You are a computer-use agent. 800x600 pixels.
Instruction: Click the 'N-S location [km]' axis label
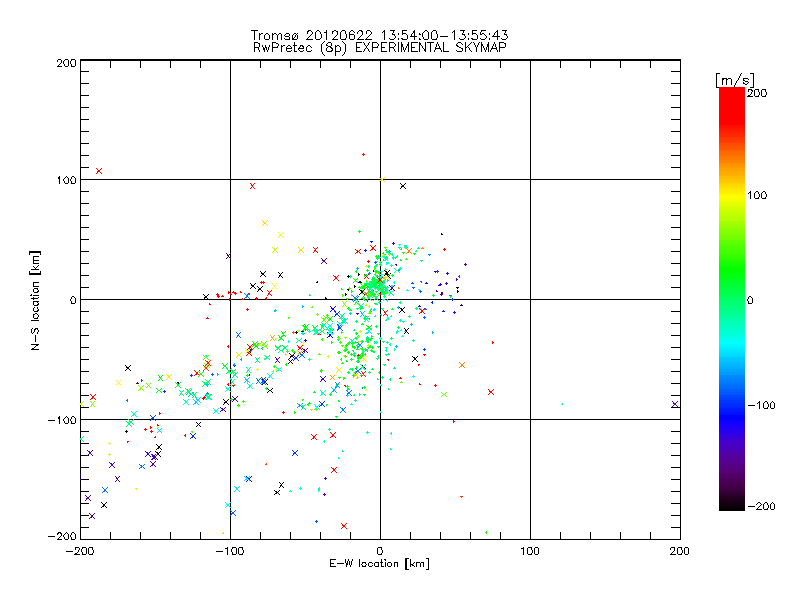pos(35,300)
